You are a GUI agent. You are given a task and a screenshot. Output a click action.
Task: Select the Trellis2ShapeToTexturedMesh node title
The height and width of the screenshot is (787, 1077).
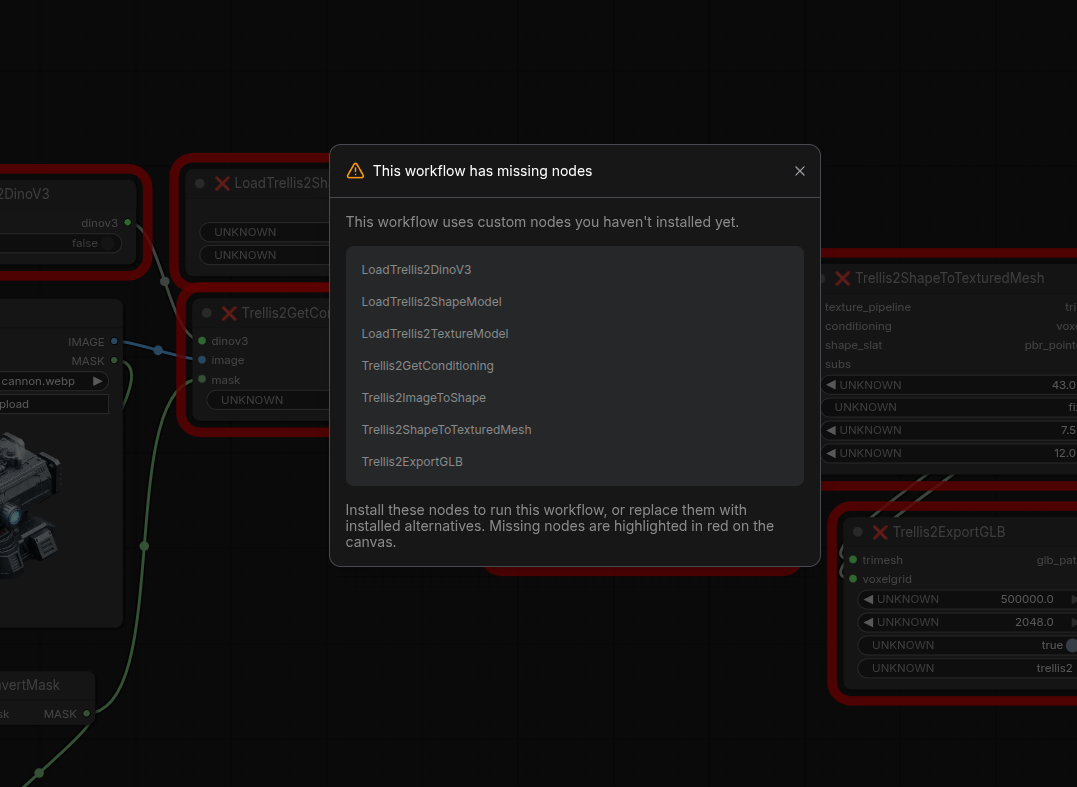point(949,278)
